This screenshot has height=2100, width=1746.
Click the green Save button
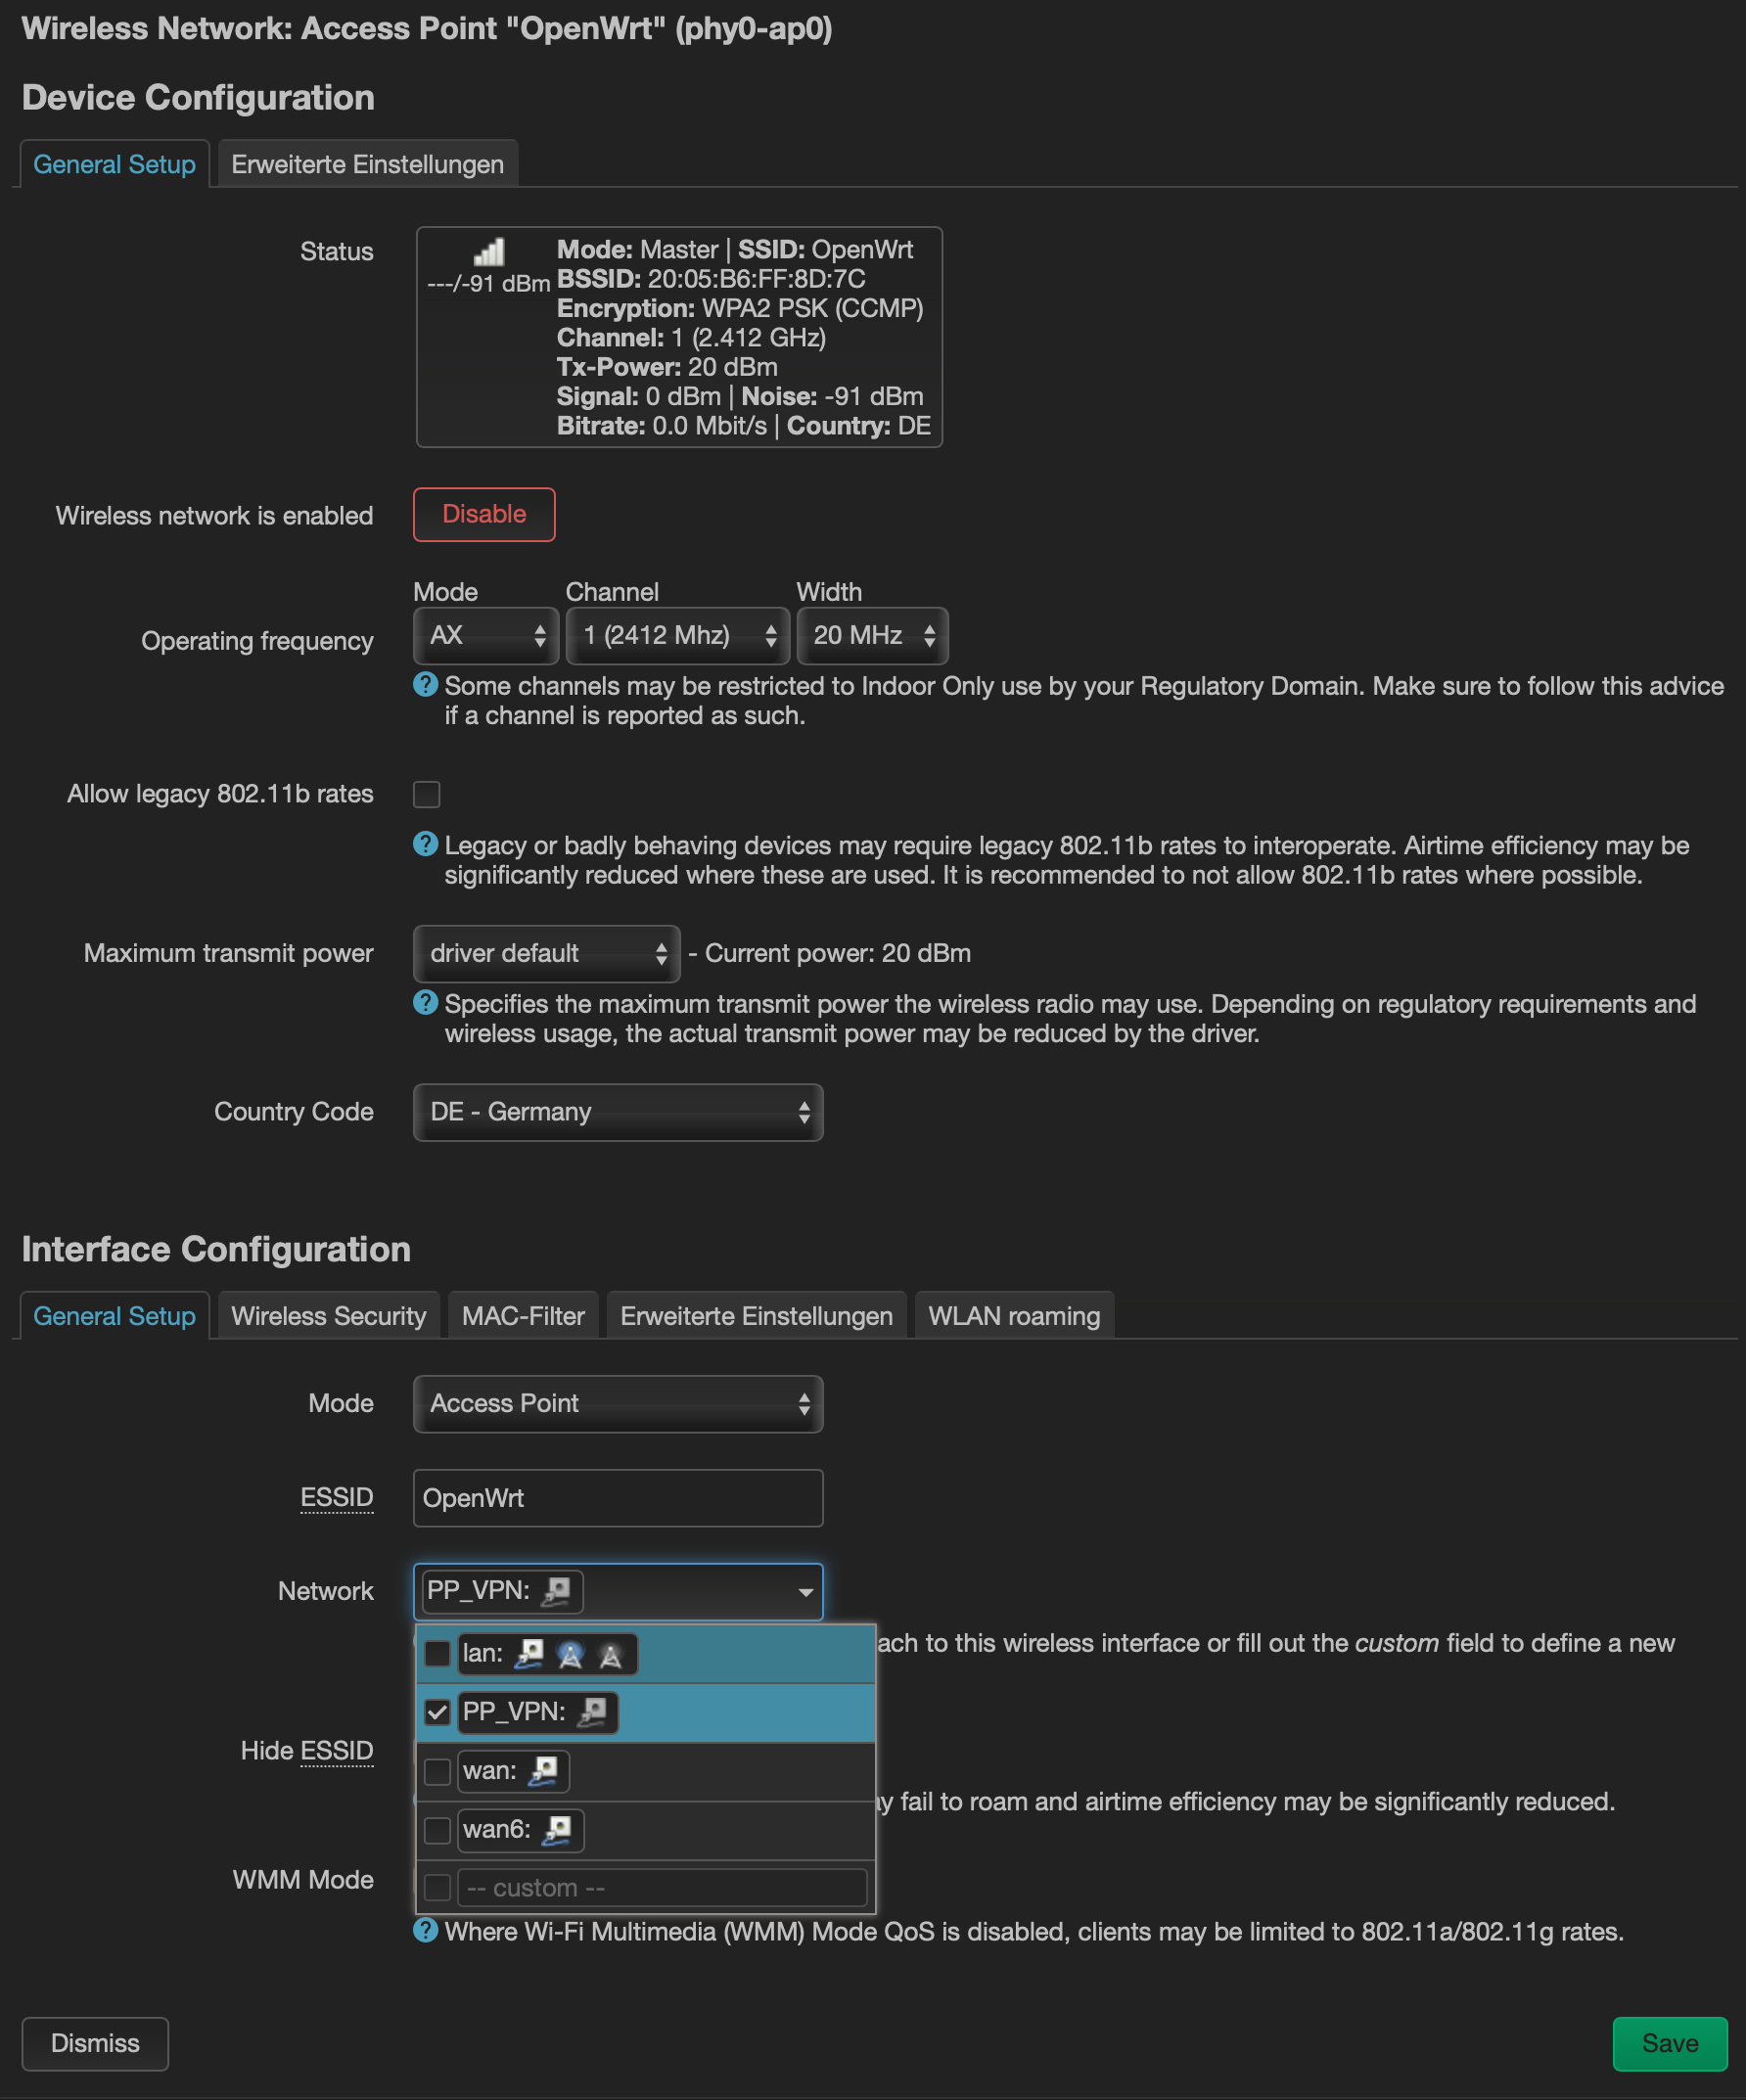click(1669, 2043)
